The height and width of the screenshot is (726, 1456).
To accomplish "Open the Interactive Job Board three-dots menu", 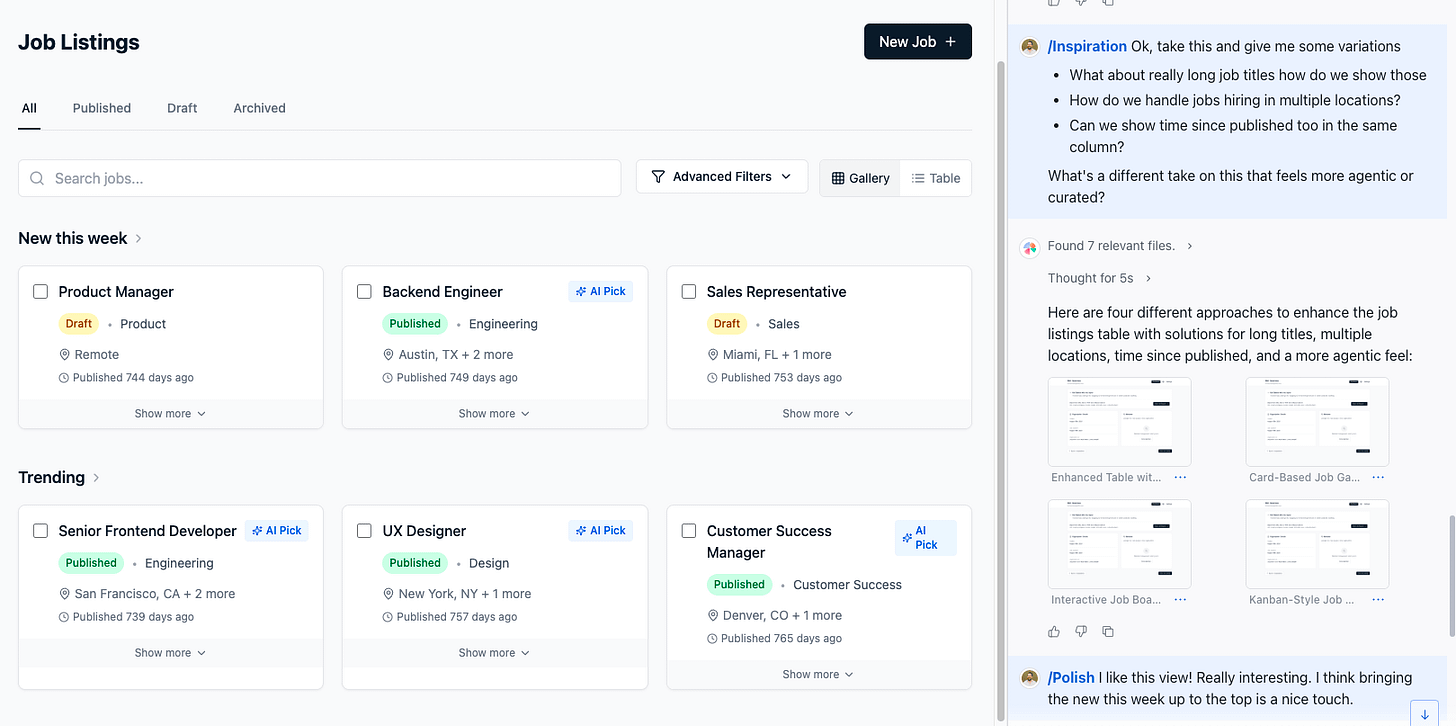I will [x=1180, y=600].
